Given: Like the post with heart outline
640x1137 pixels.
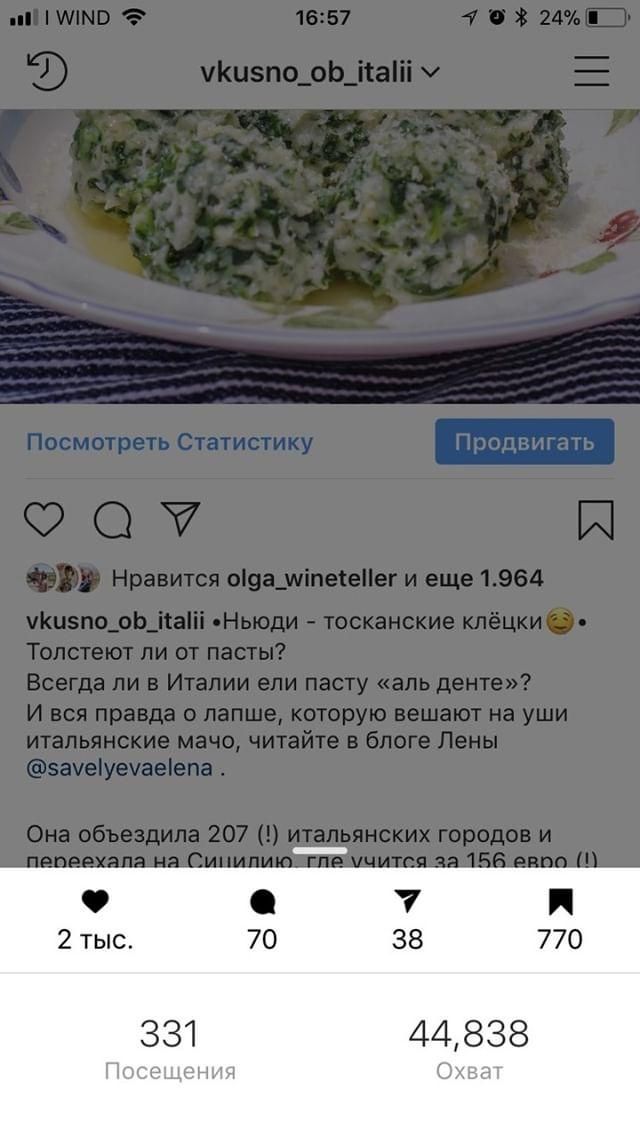Looking at the screenshot, I should click(x=44, y=519).
